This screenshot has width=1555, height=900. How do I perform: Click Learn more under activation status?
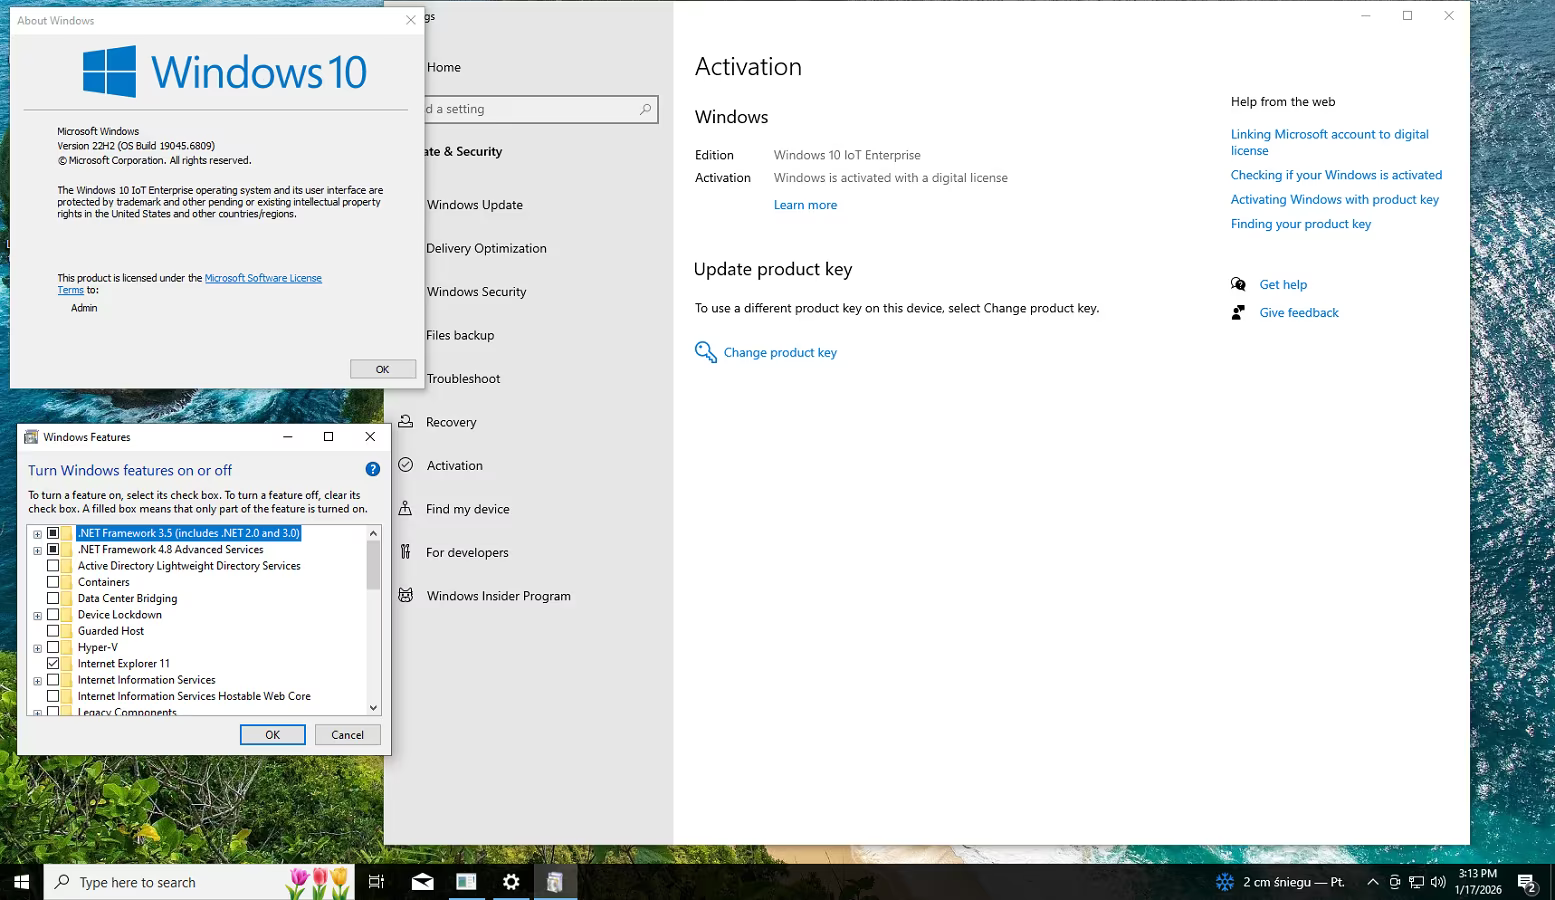(805, 205)
